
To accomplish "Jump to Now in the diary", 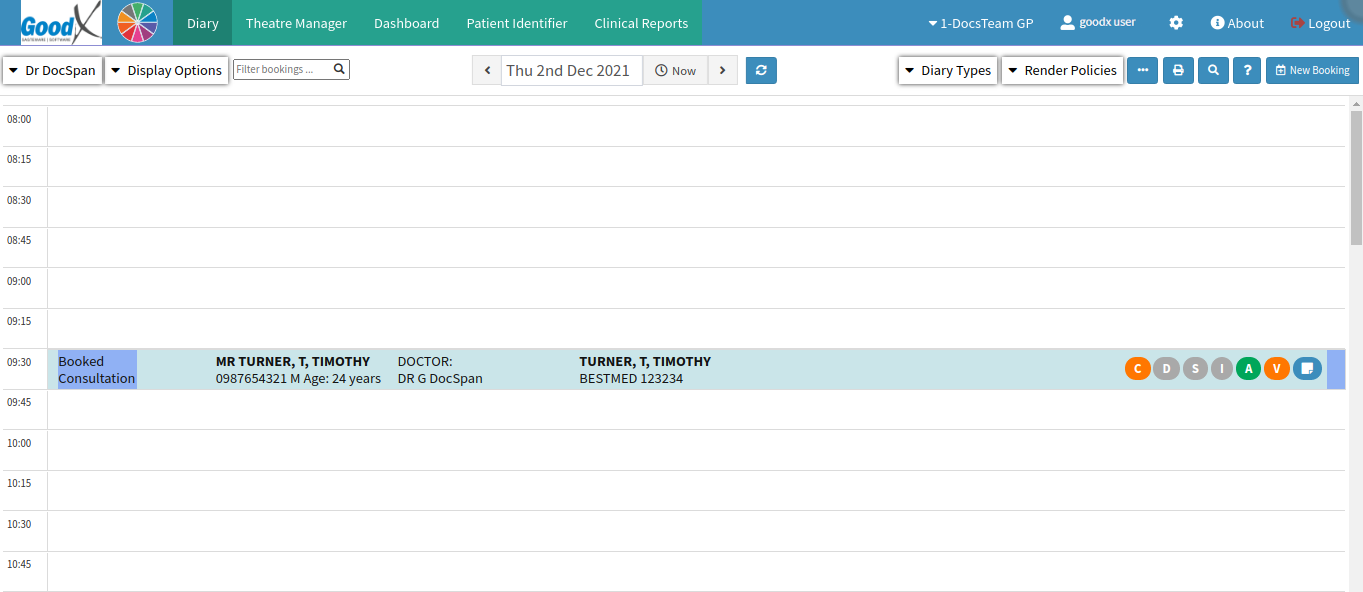I will 676,71.
